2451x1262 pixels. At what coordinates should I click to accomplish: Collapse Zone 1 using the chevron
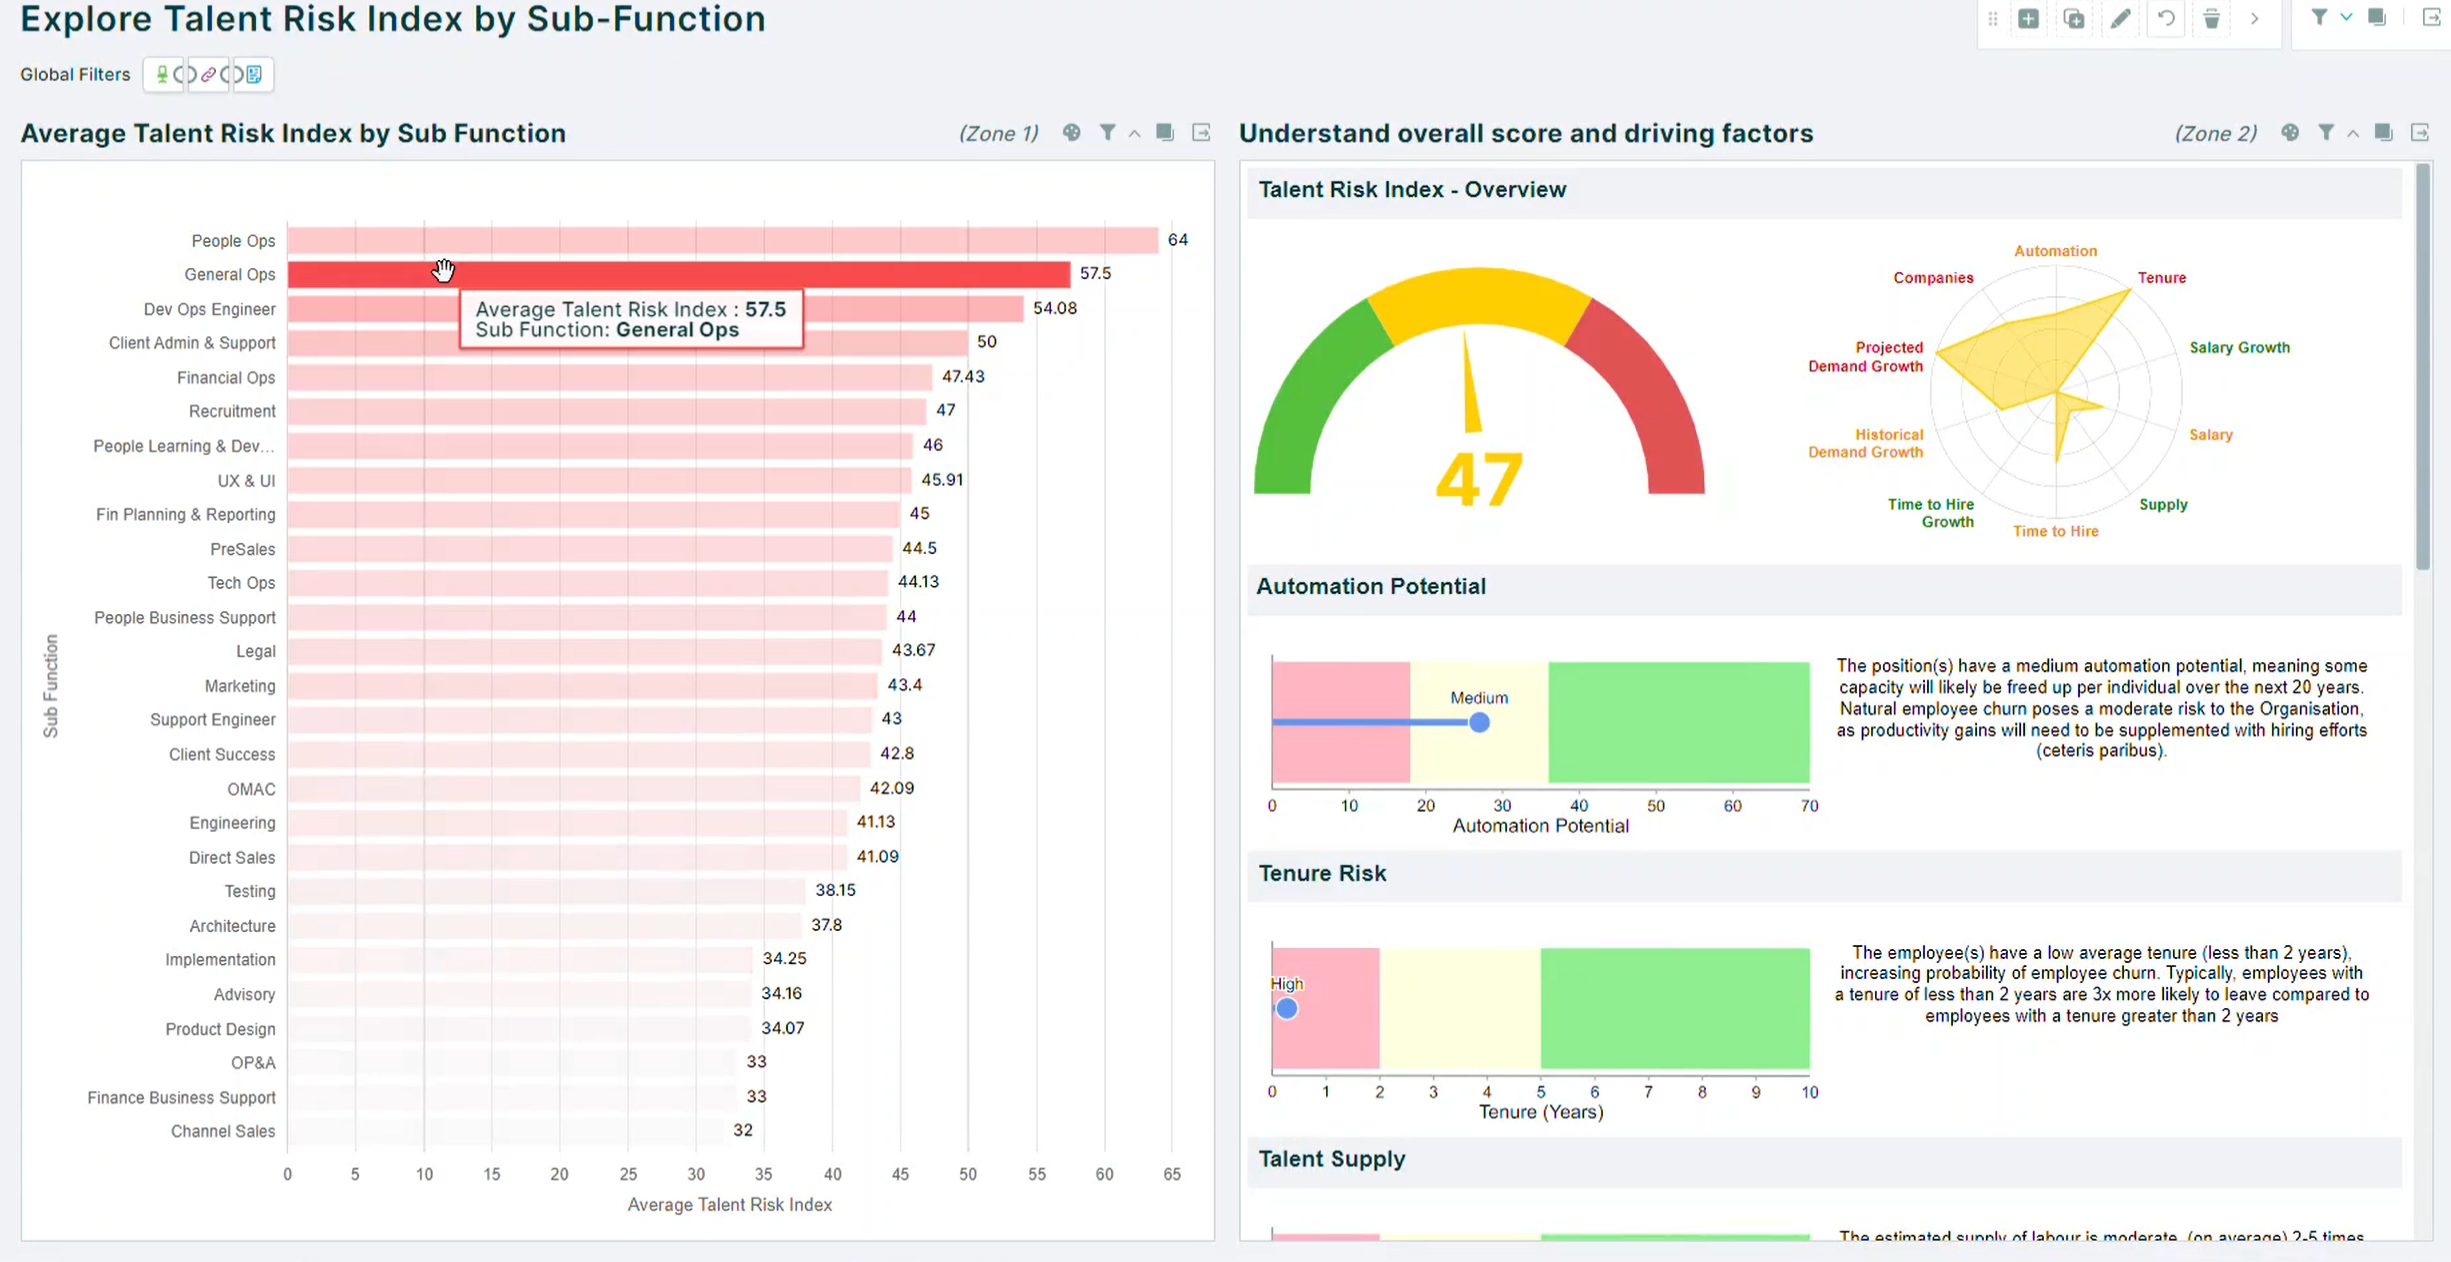pyautogui.click(x=1134, y=133)
